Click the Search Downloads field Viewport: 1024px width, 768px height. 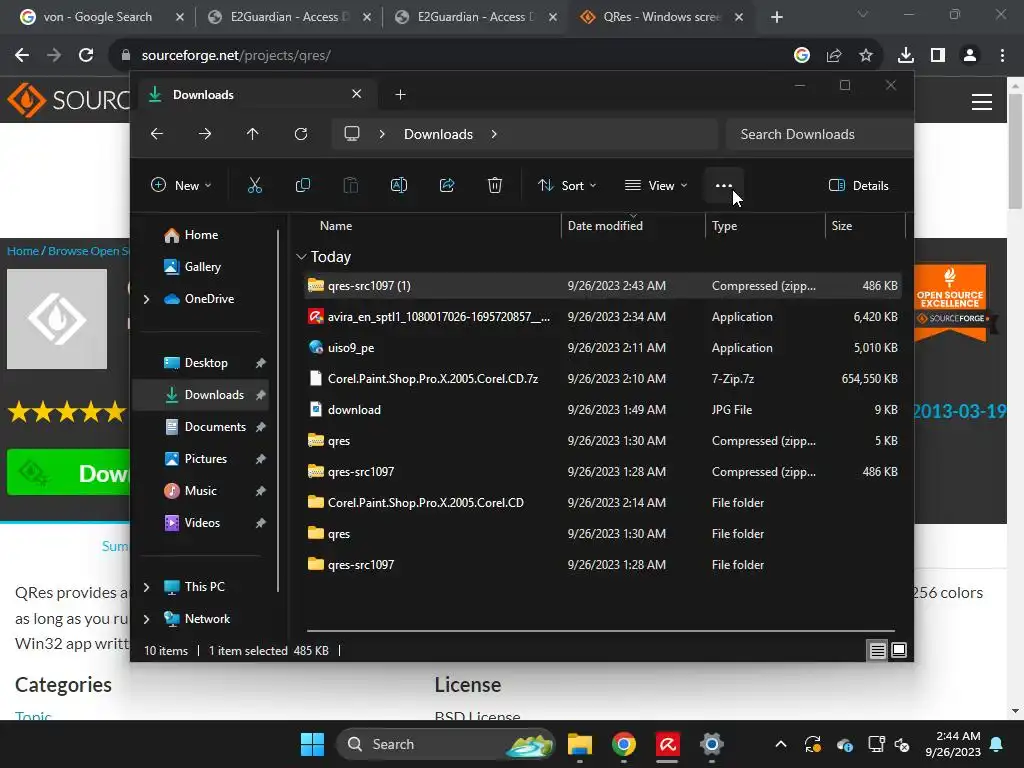click(820, 134)
